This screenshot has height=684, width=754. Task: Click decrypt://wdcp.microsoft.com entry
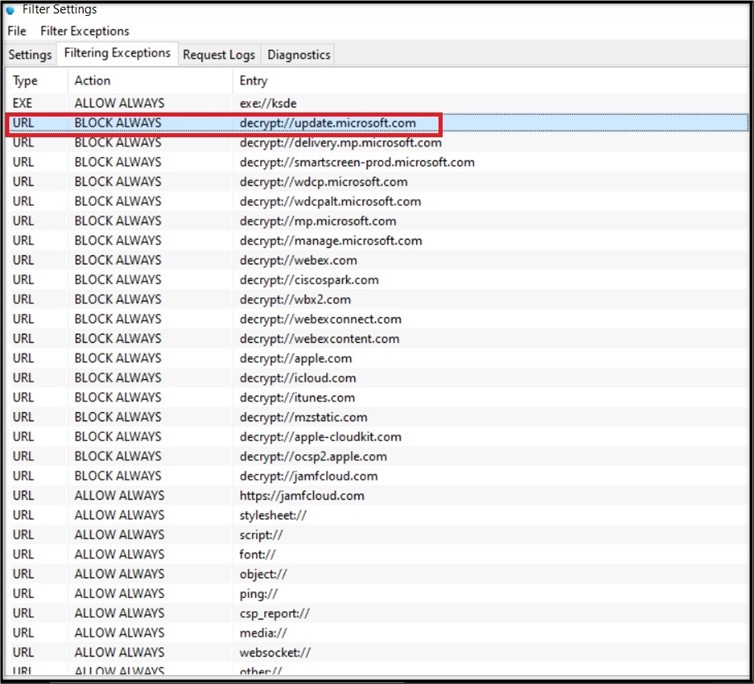(324, 182)
